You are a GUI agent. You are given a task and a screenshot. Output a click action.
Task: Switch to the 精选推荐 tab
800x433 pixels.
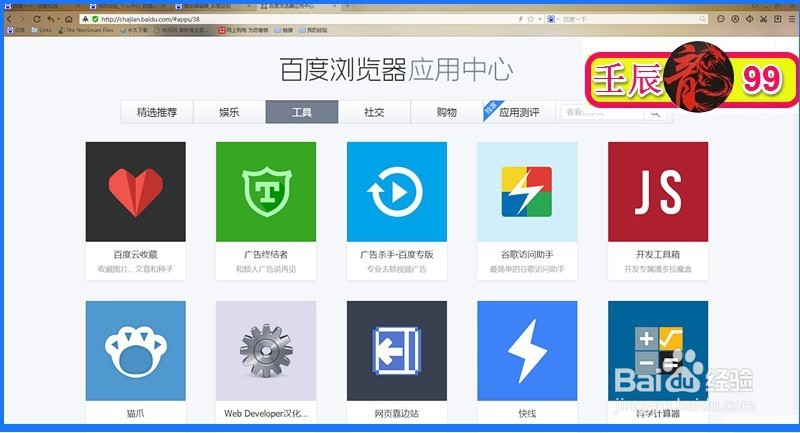tap(157, 112)
